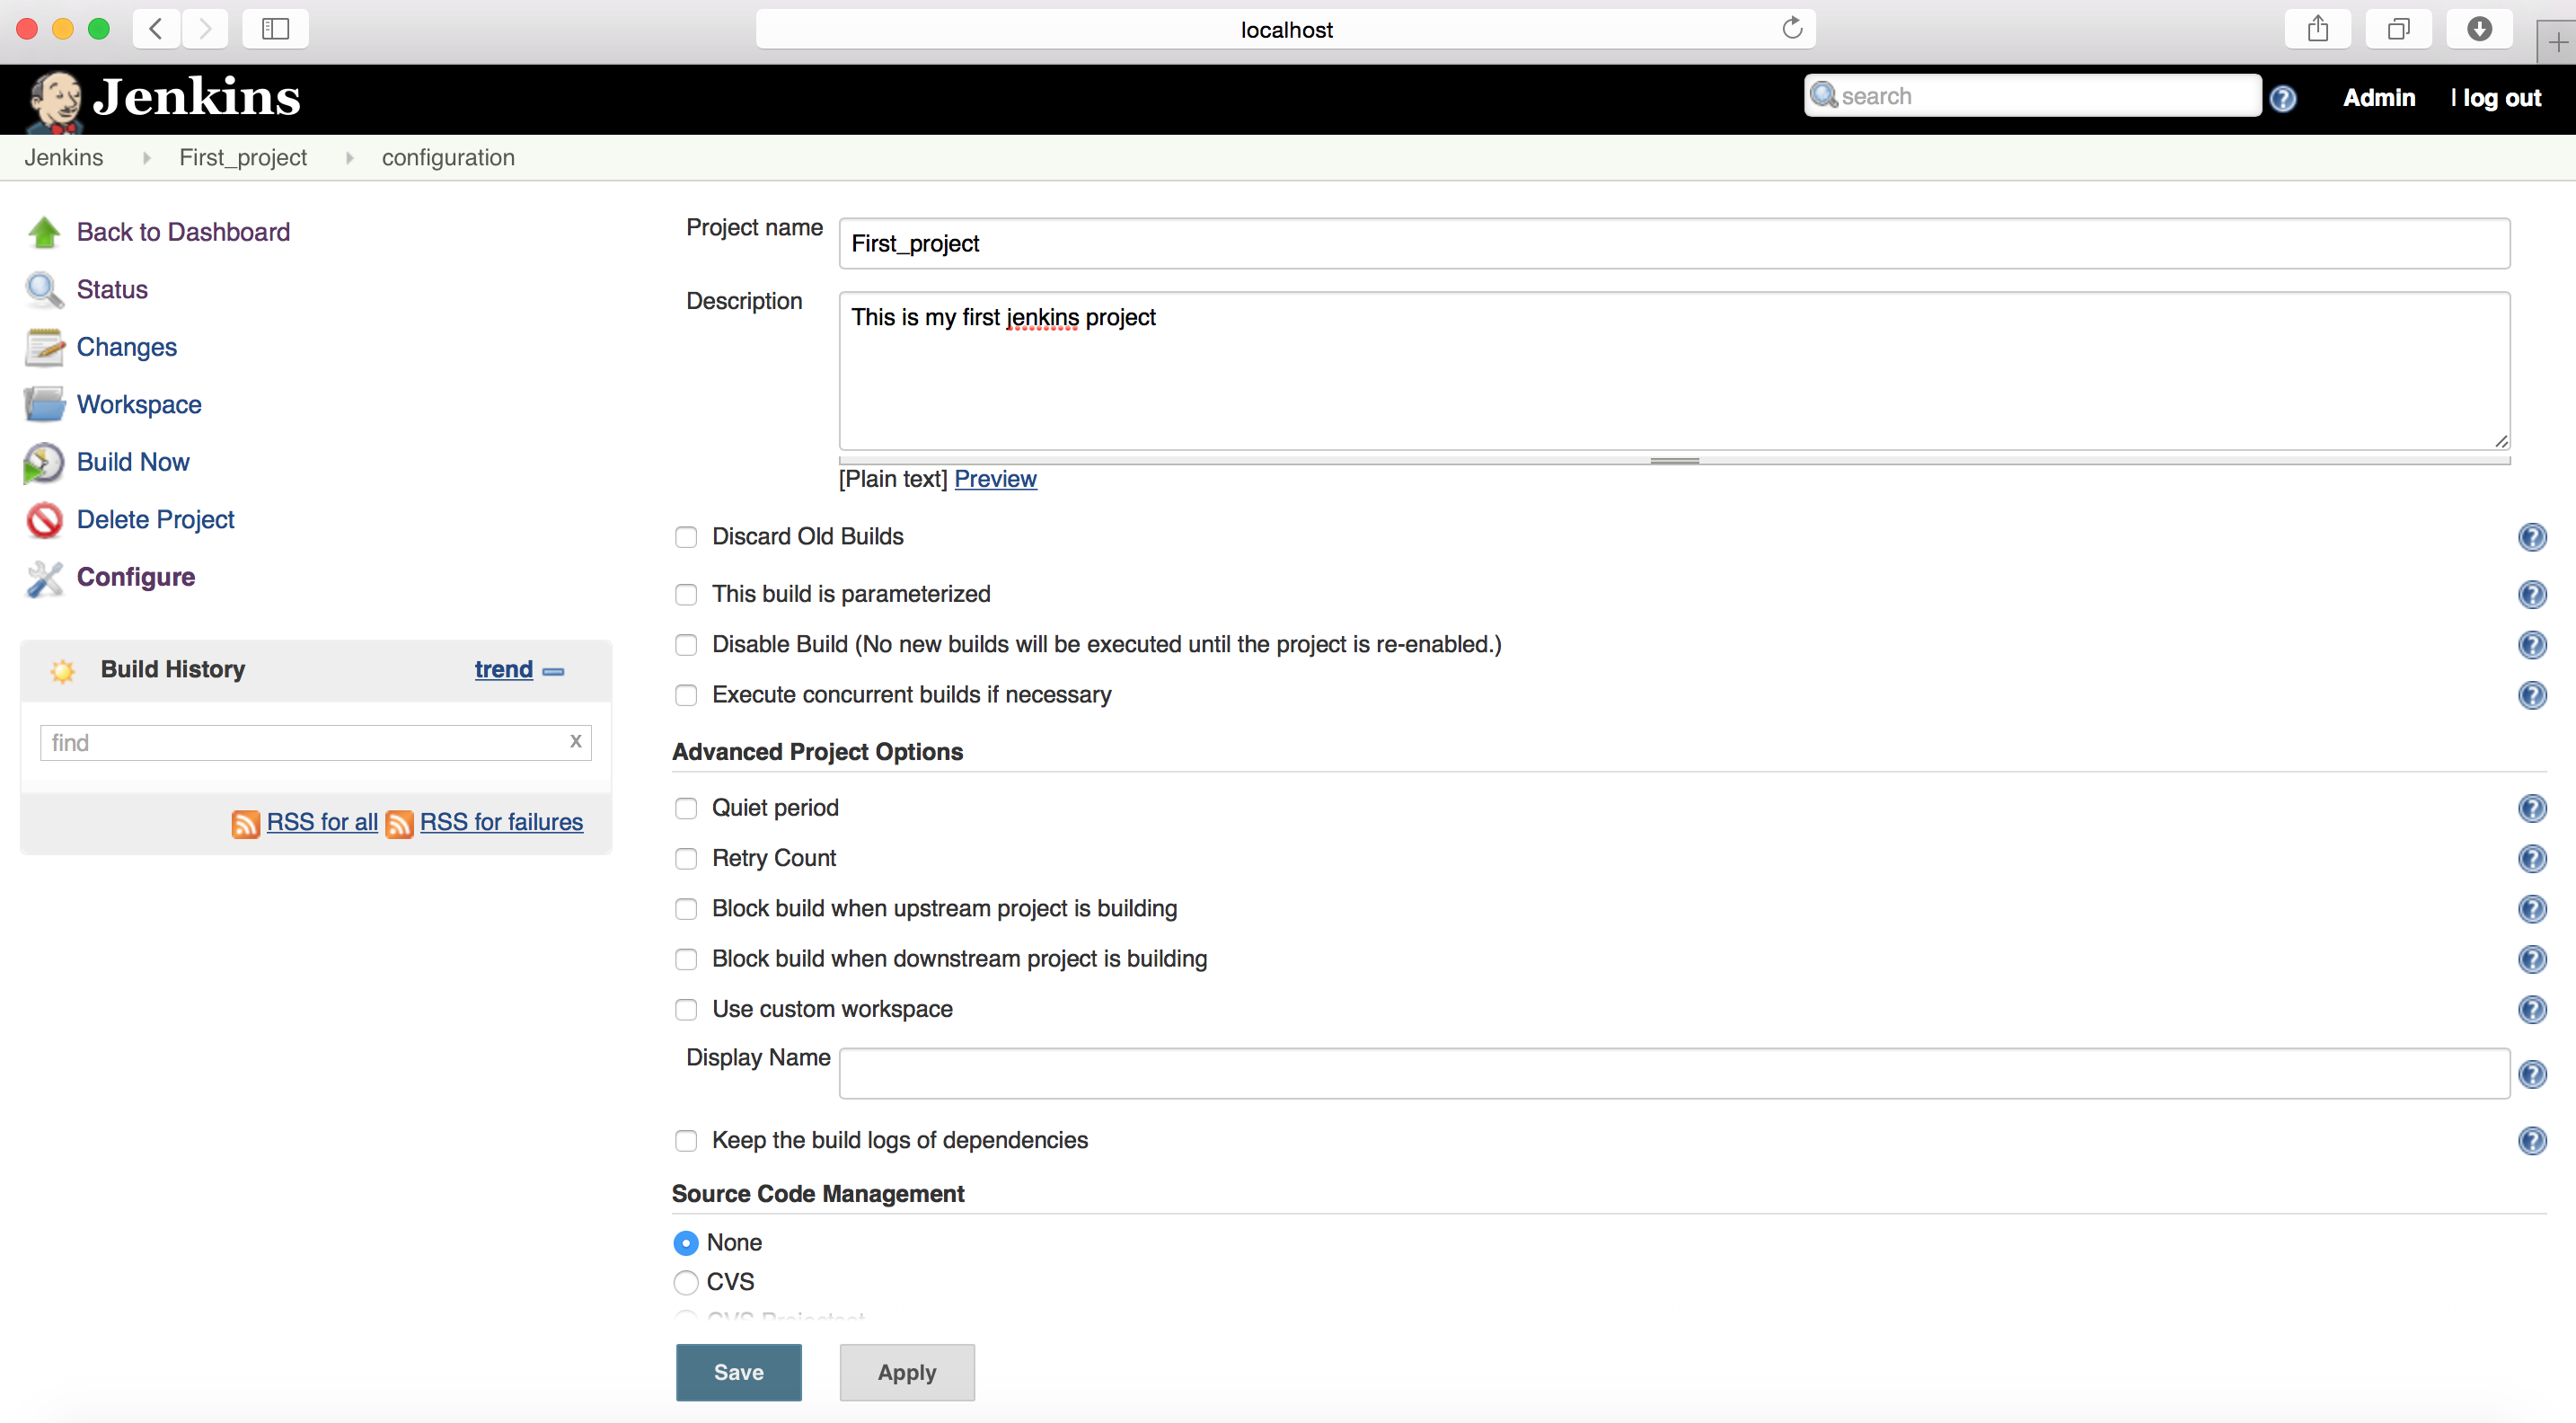Open the Build History trend link

coord(503,670)
